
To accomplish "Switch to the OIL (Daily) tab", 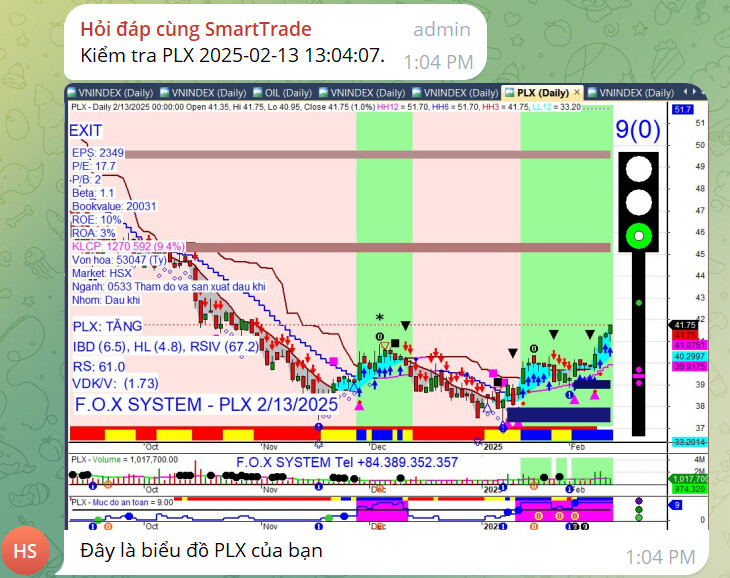I will pyautogui.click(x=283, y=93).
